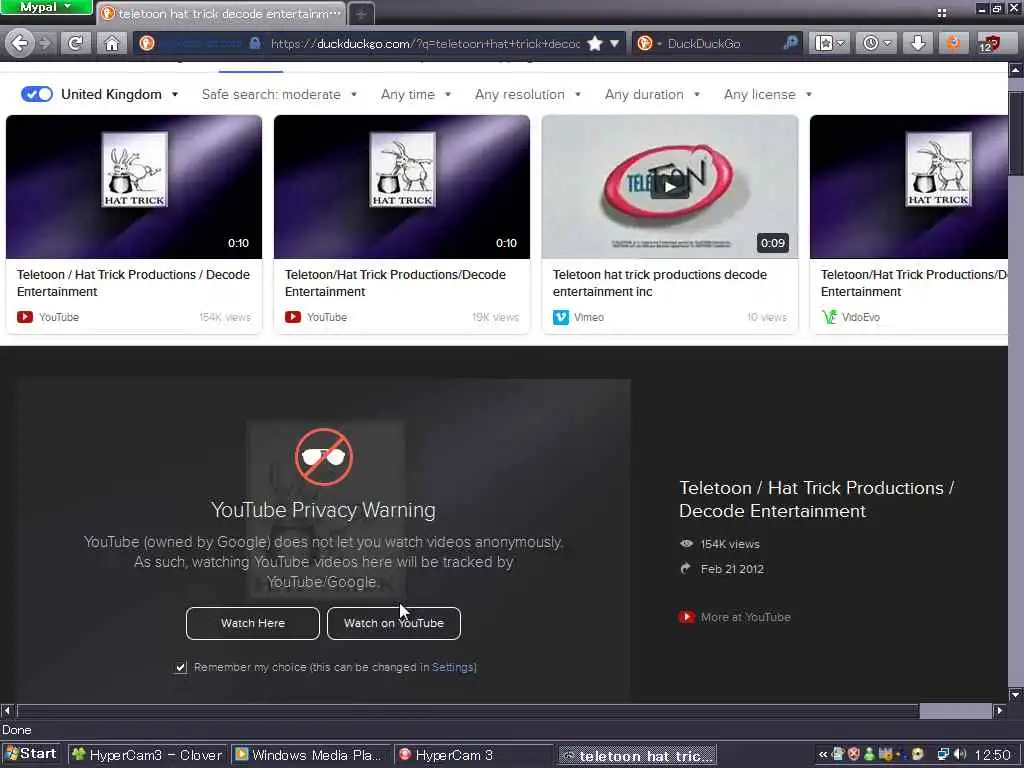This screenshot has width=1024, height=768.
Task: Click the VidoEvo source icon on the fourth result
Action: click(x=829, y=317)
